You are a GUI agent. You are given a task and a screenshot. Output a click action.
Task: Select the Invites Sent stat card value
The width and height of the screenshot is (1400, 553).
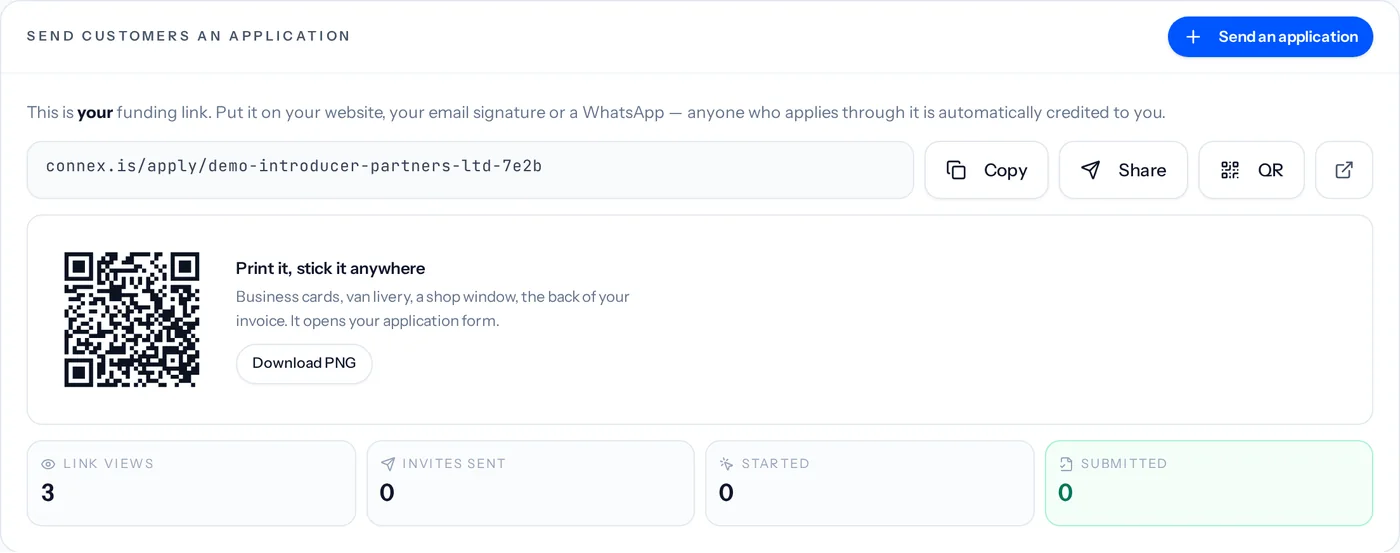tap(387, 492)
